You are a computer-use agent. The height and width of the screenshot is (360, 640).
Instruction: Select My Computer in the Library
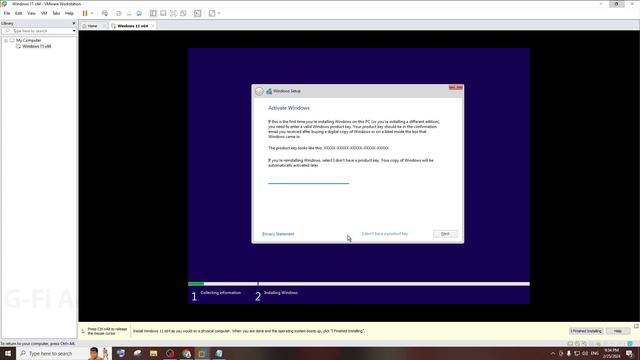tap(29, 40)
